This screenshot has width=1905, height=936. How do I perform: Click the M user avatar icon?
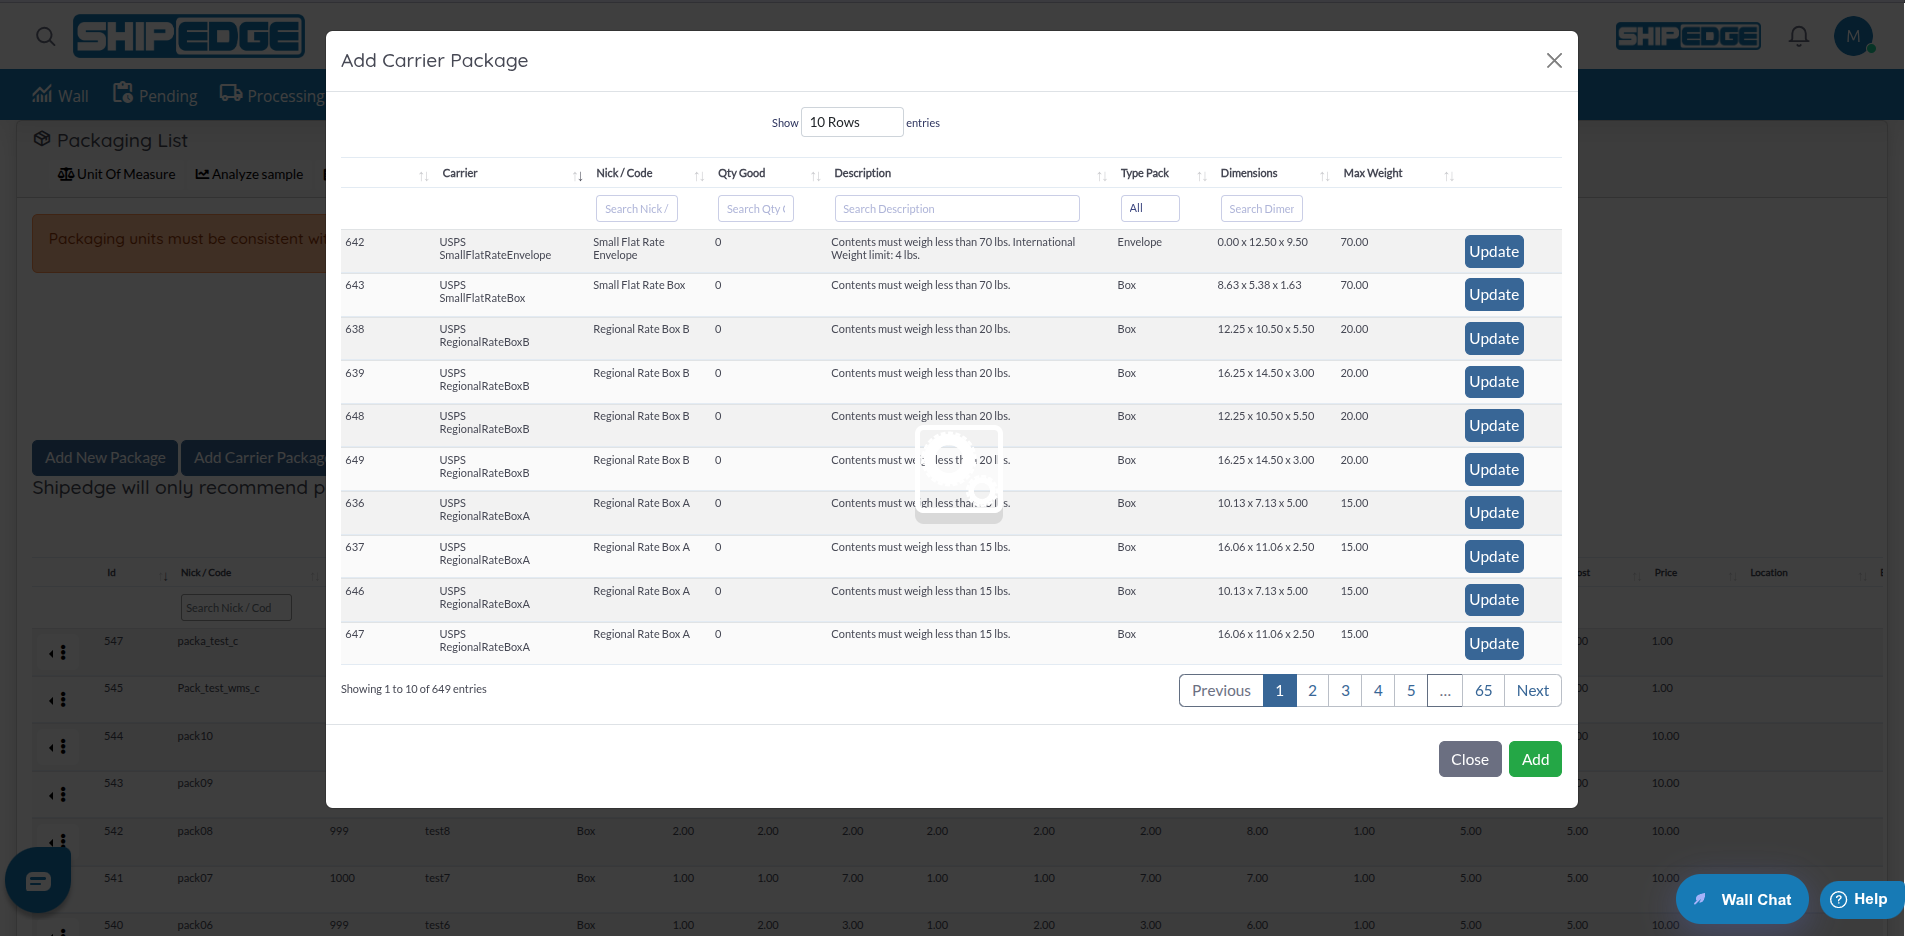click(1853, 36)
